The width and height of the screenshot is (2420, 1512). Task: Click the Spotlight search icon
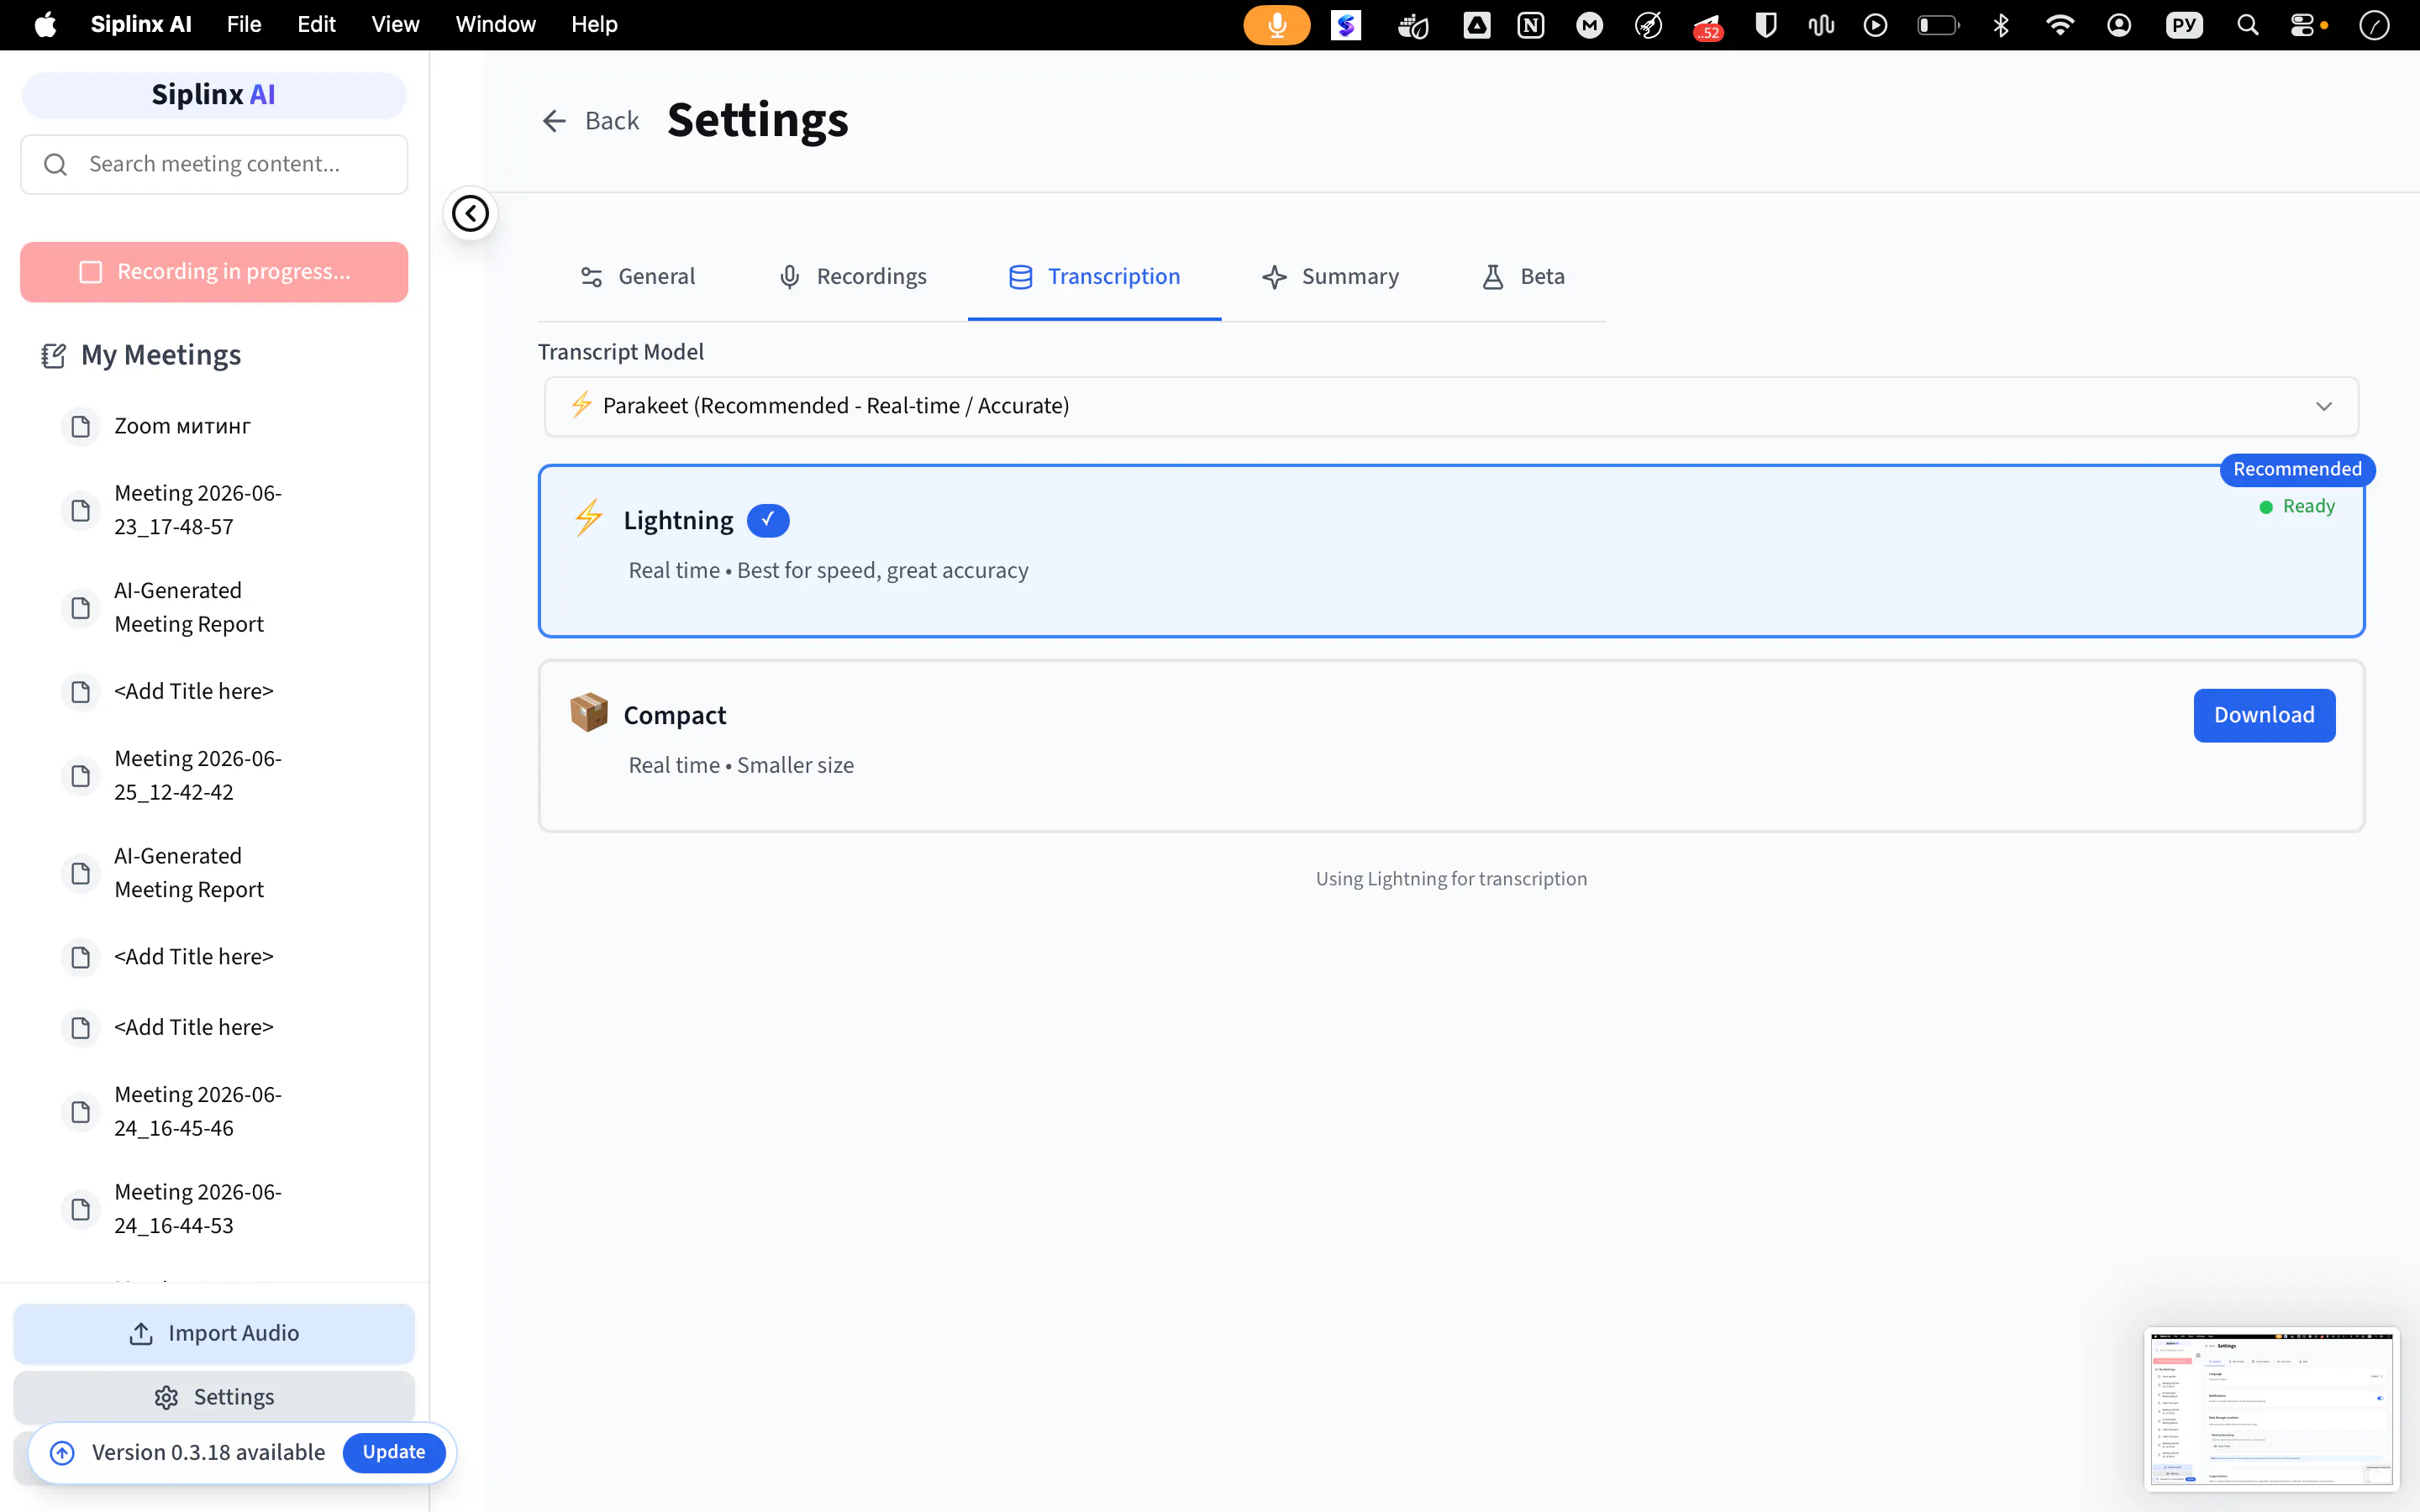tap(2247, 25)
